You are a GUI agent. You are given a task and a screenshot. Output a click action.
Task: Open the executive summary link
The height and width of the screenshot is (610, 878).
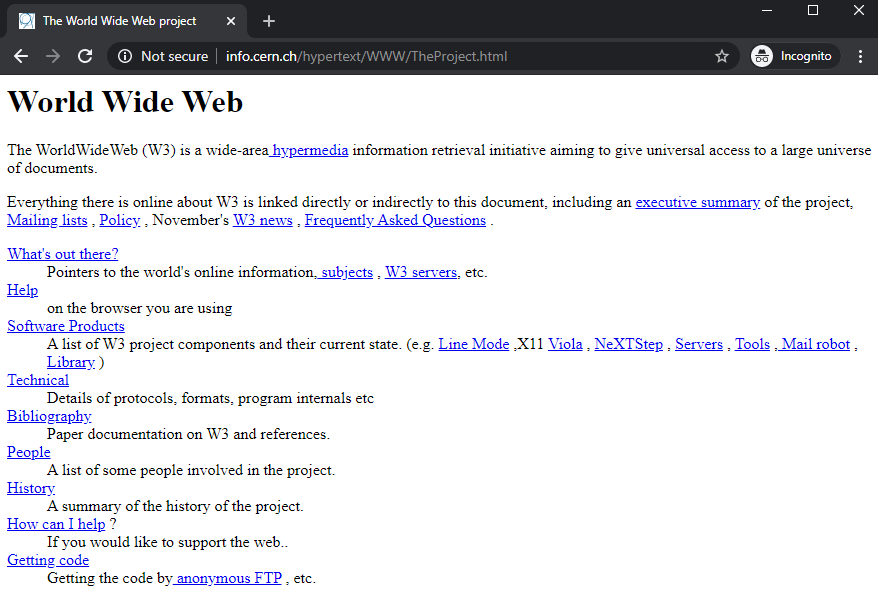(x=698, y=202)
